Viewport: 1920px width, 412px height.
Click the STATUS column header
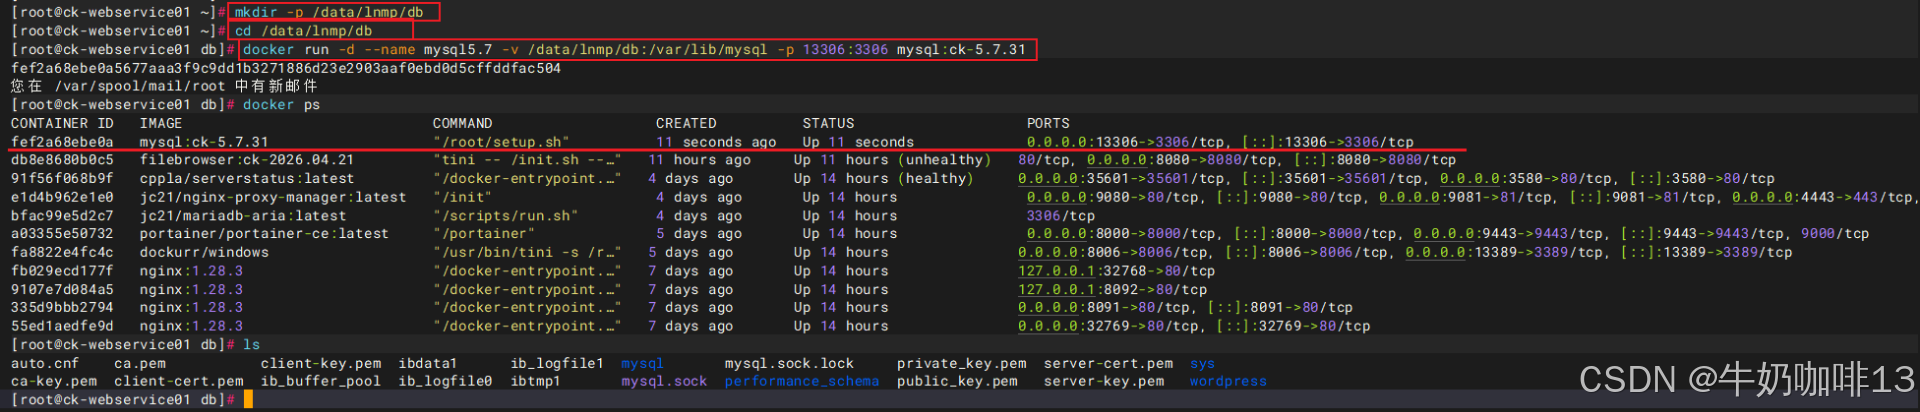click(828, 123)
